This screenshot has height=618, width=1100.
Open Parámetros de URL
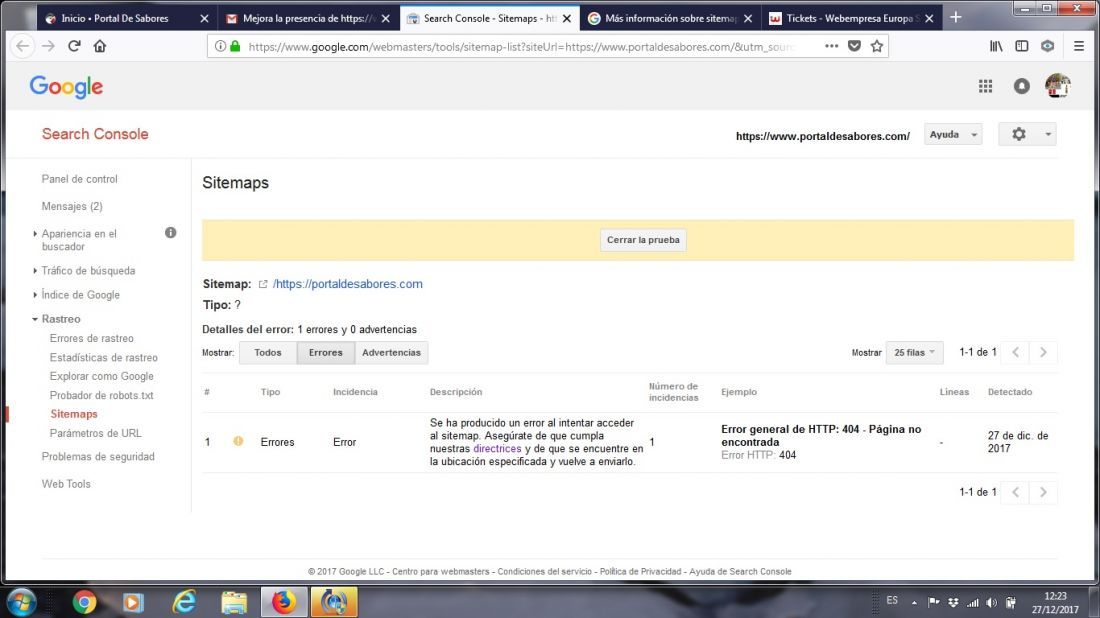pyautogui.click(x=95, y=434)
